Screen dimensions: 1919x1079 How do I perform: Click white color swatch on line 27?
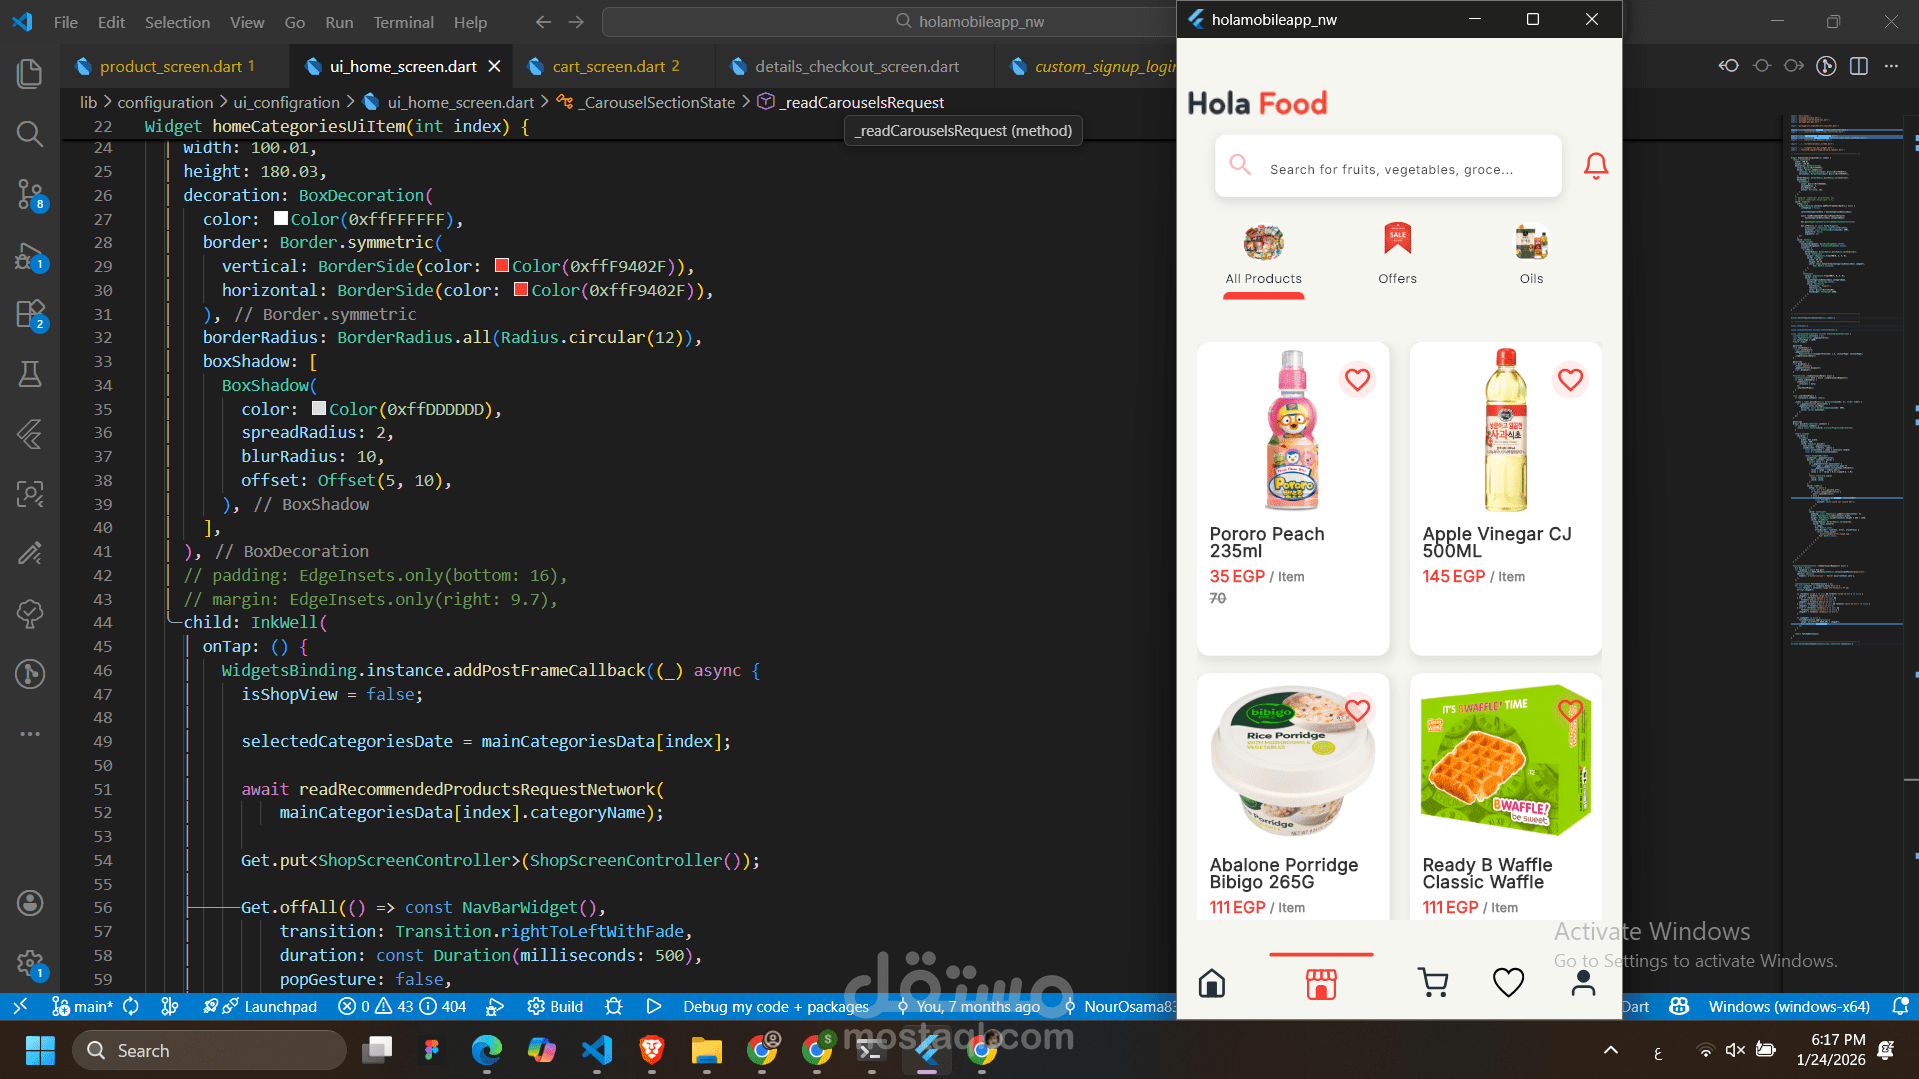[x=281, y=218]
